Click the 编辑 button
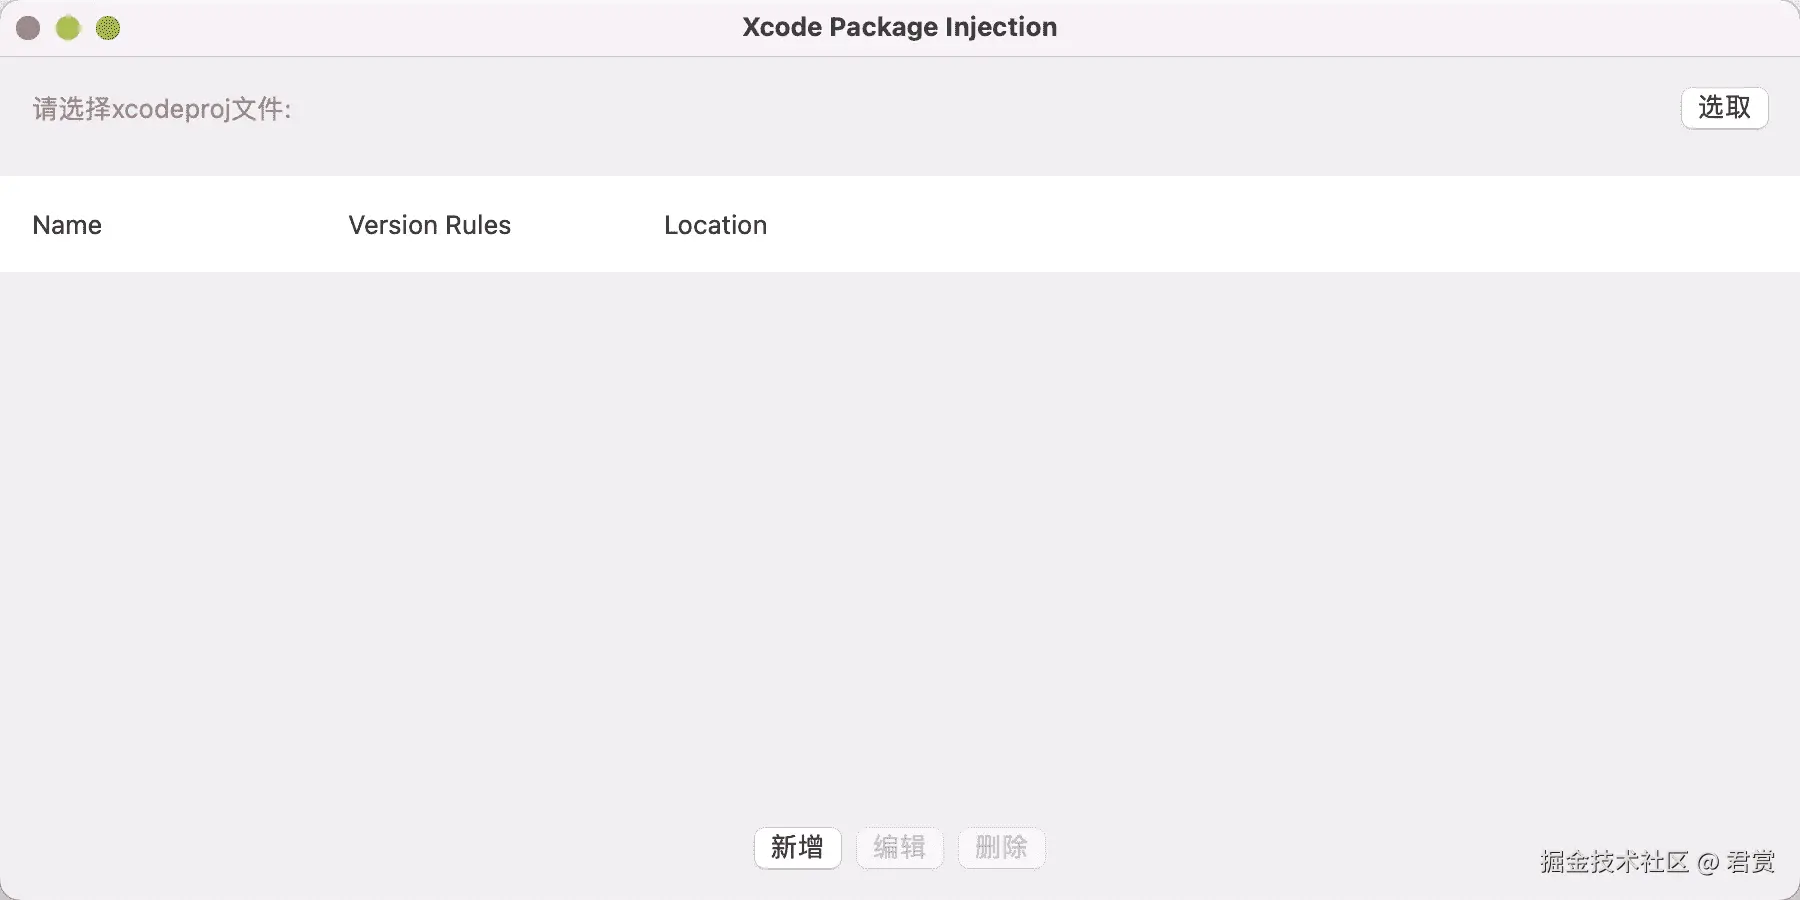This screenshot has width=1800, height=900. [899, 848]
